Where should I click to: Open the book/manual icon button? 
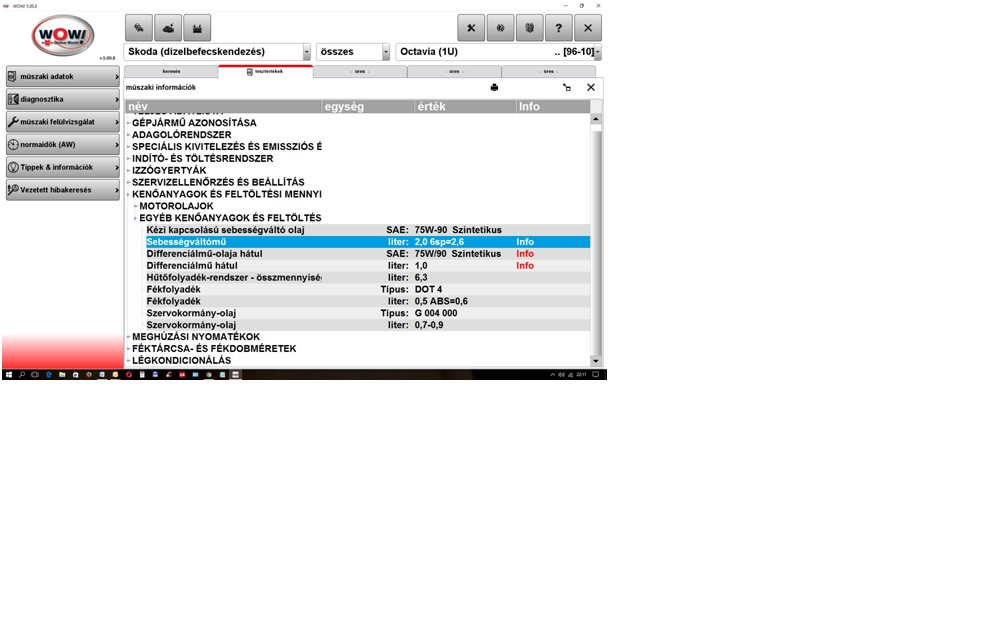(530, 28)
